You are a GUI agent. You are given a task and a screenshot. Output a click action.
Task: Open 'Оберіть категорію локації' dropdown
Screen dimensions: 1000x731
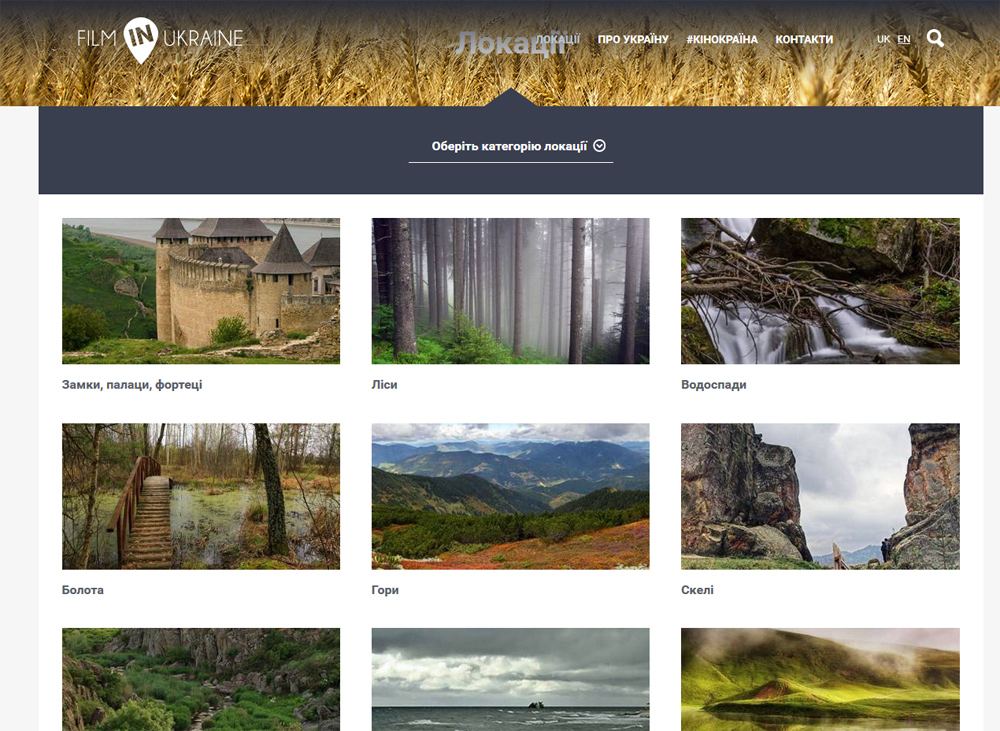[x=511, y=147]
